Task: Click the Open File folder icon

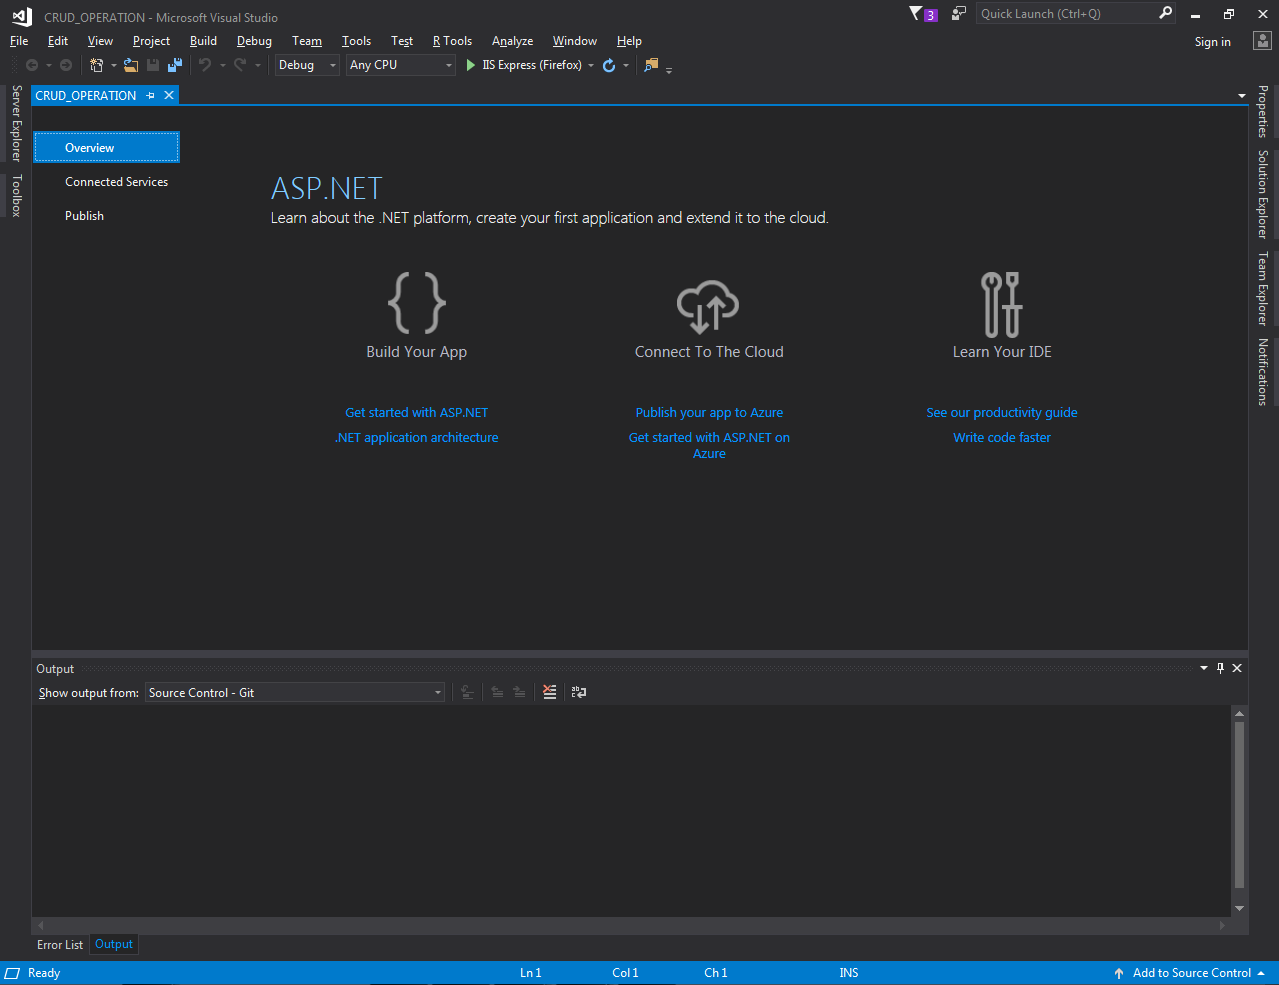Action: pyautogui.click(x=131, y=65)
